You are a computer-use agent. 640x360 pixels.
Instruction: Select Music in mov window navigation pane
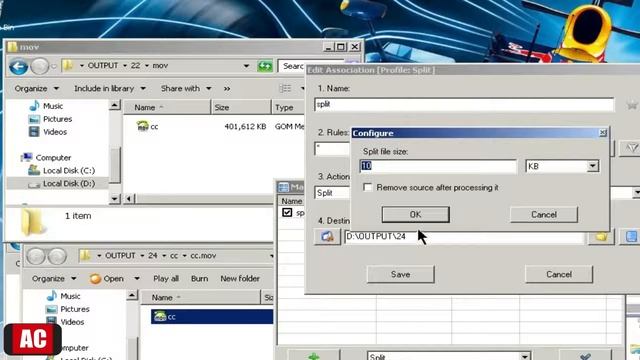46,106
